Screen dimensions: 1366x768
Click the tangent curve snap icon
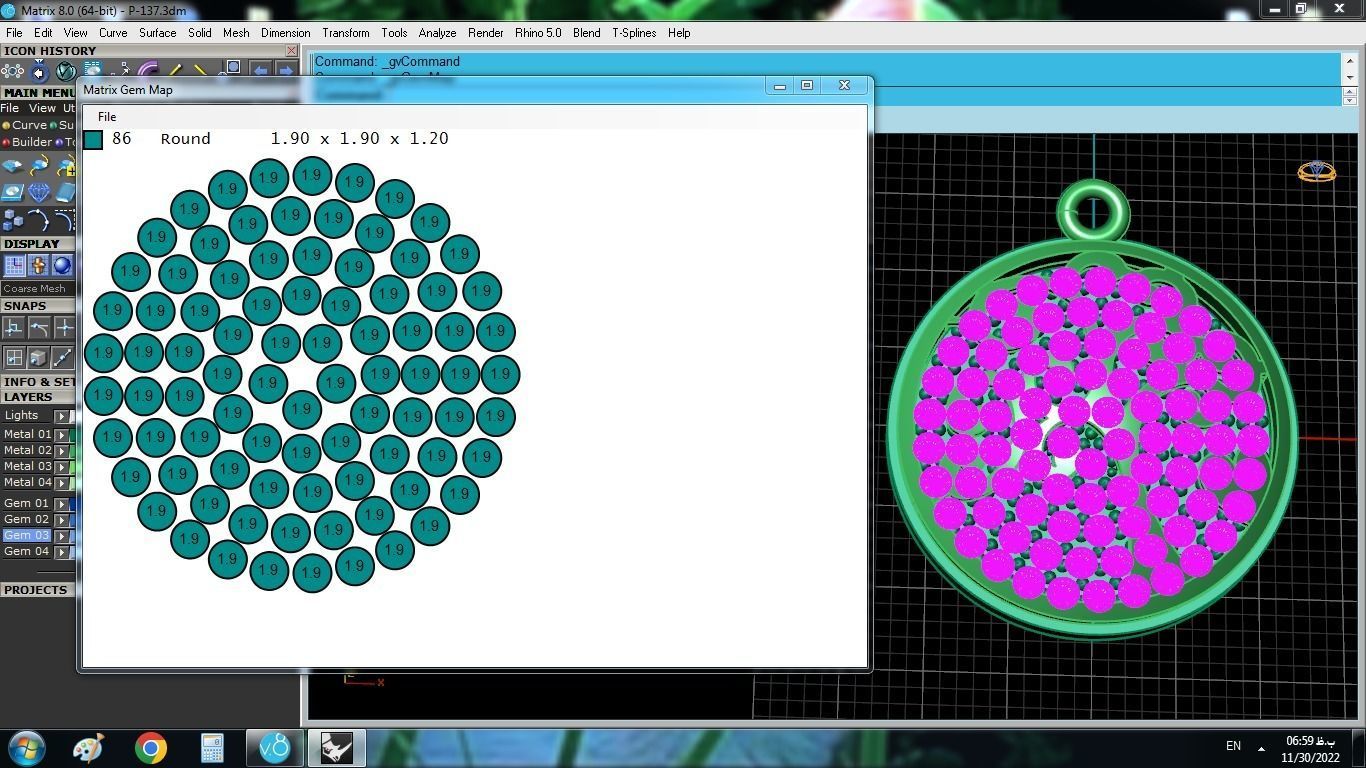click(x=39, y=327)
